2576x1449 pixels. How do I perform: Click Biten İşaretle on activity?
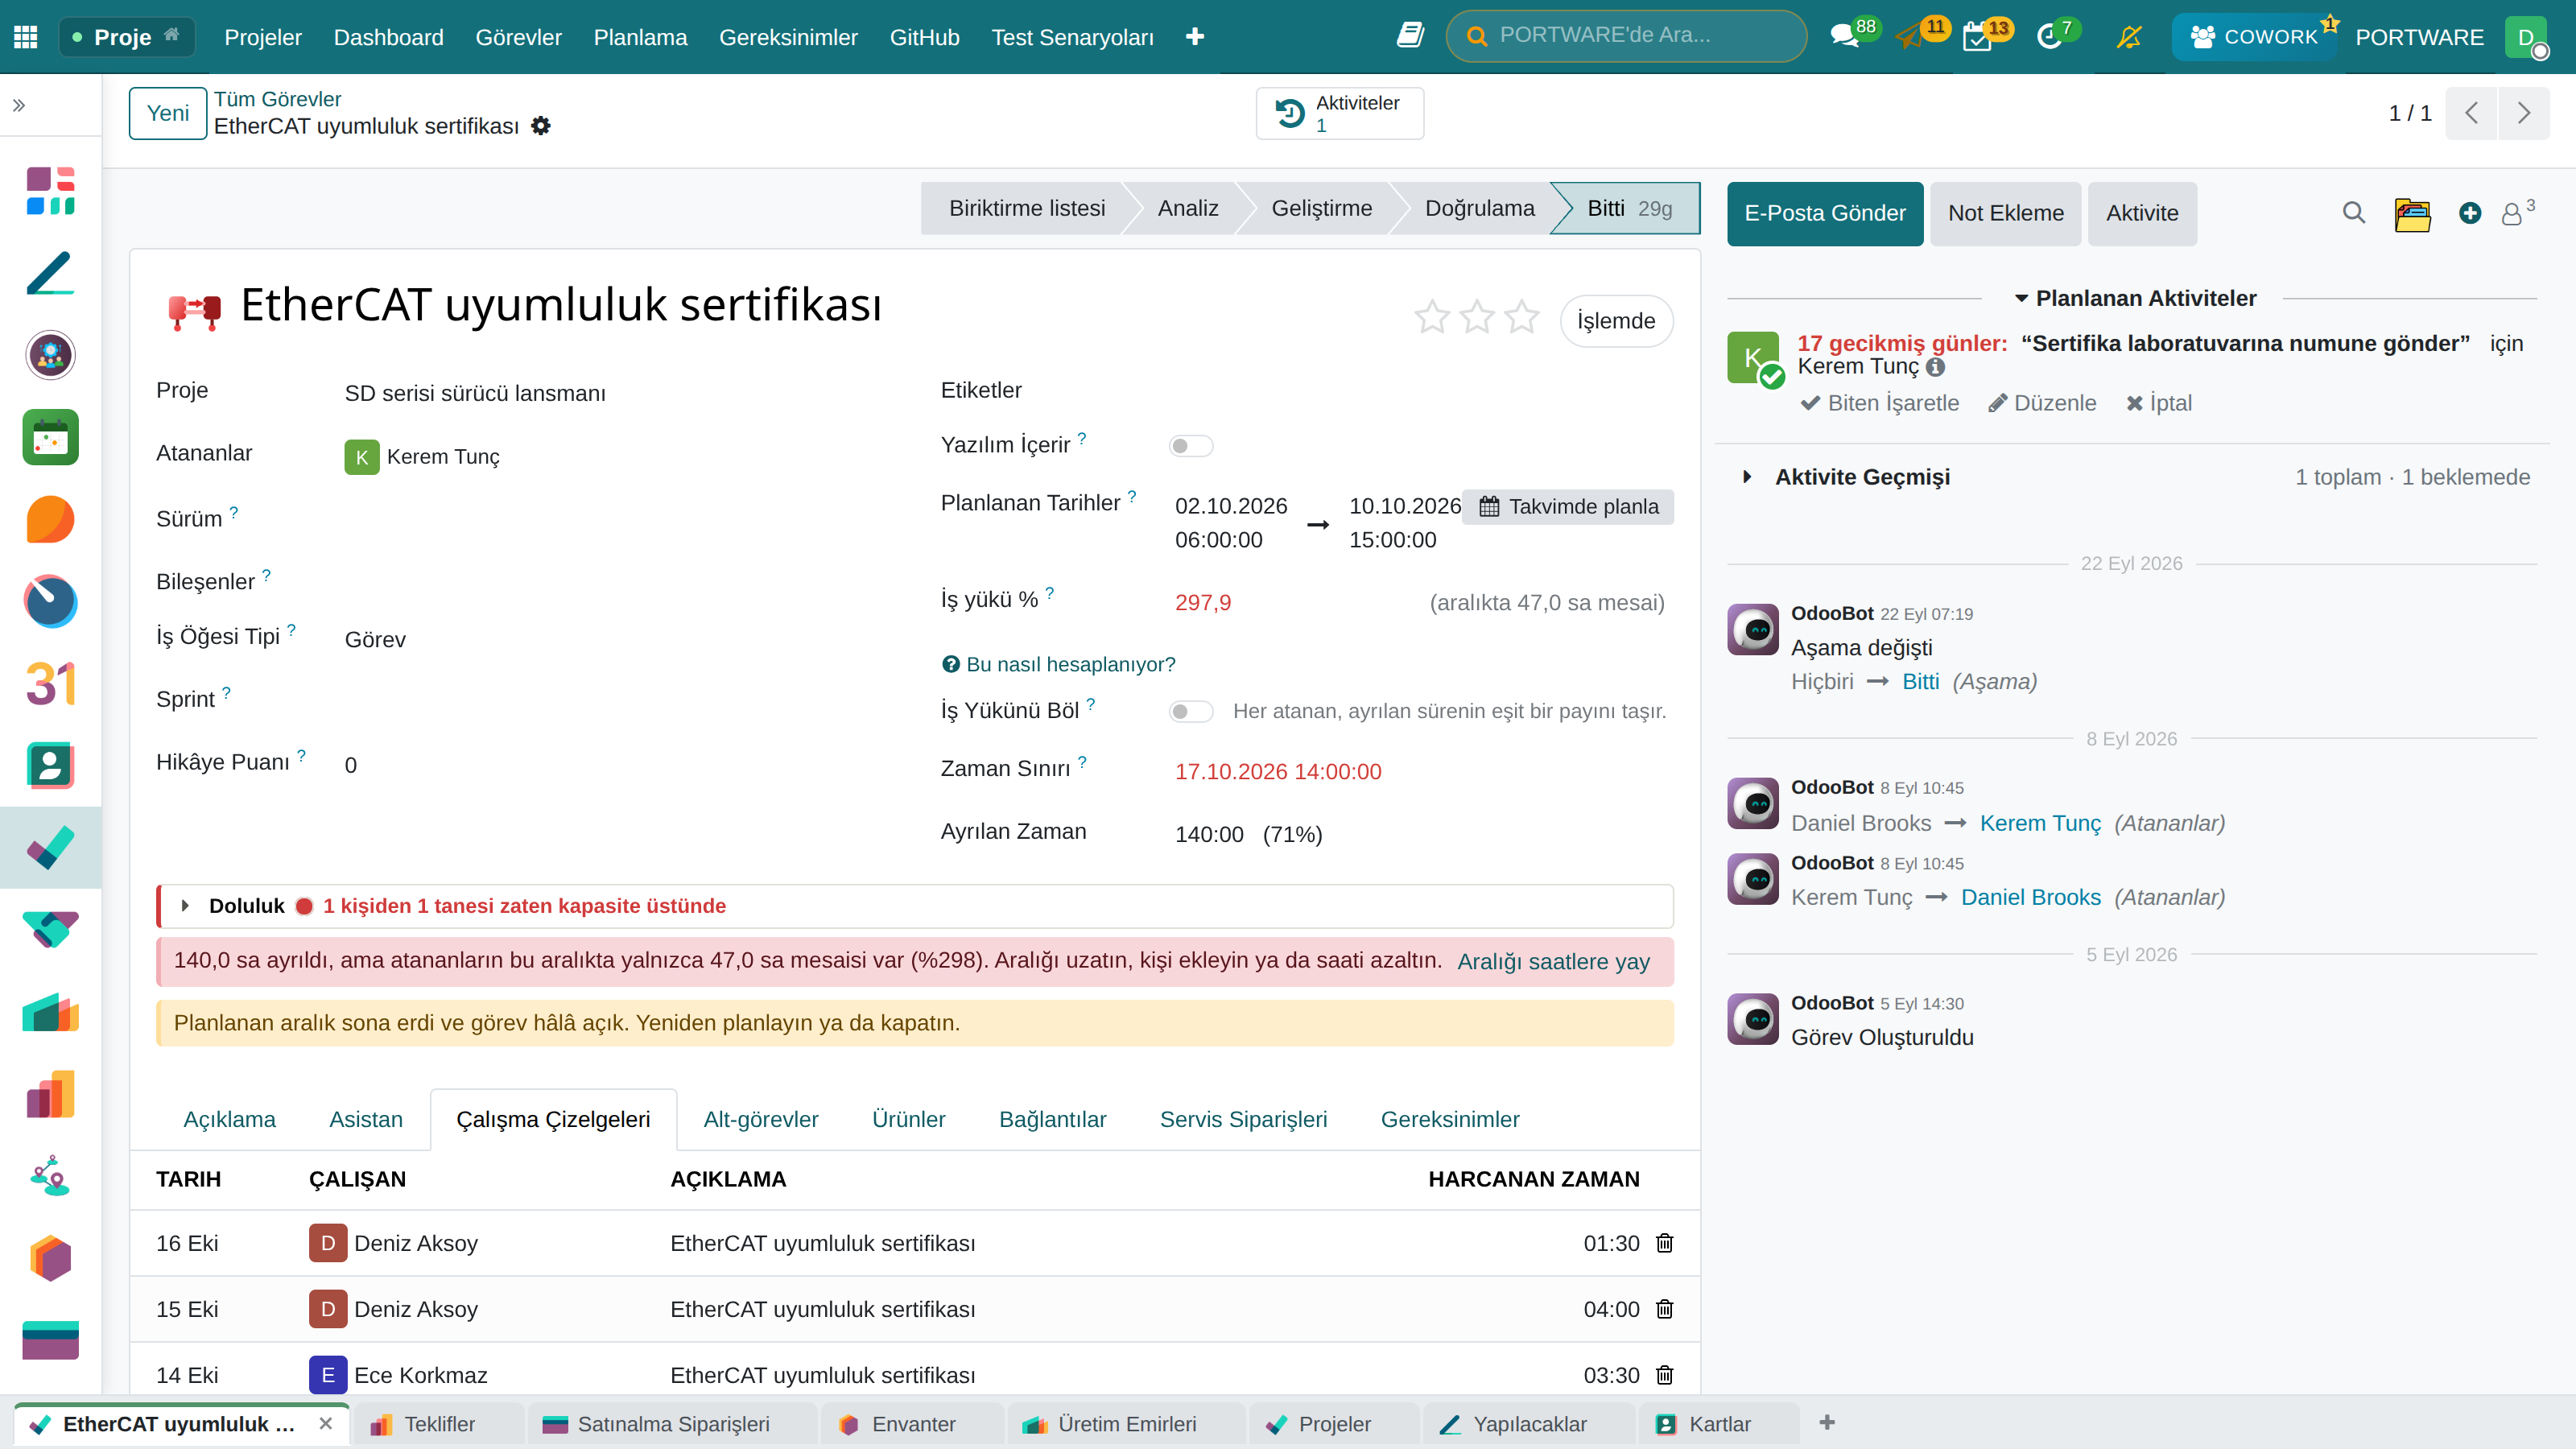(1879, 403)
